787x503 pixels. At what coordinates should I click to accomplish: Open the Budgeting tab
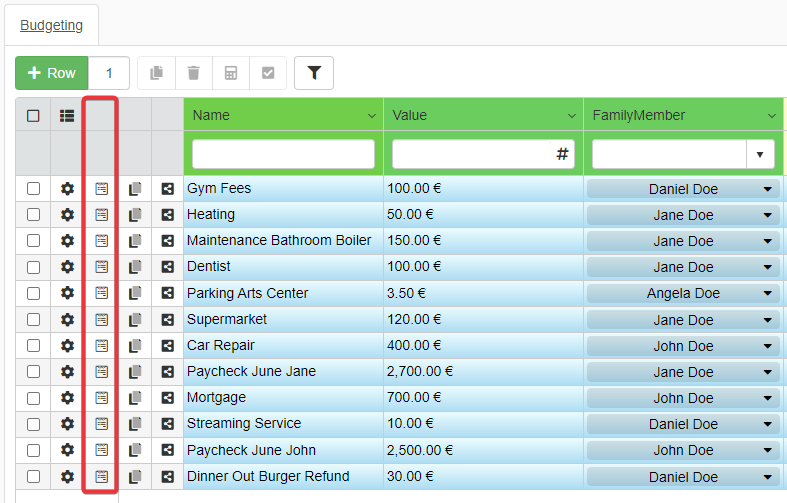coord(52,25)
